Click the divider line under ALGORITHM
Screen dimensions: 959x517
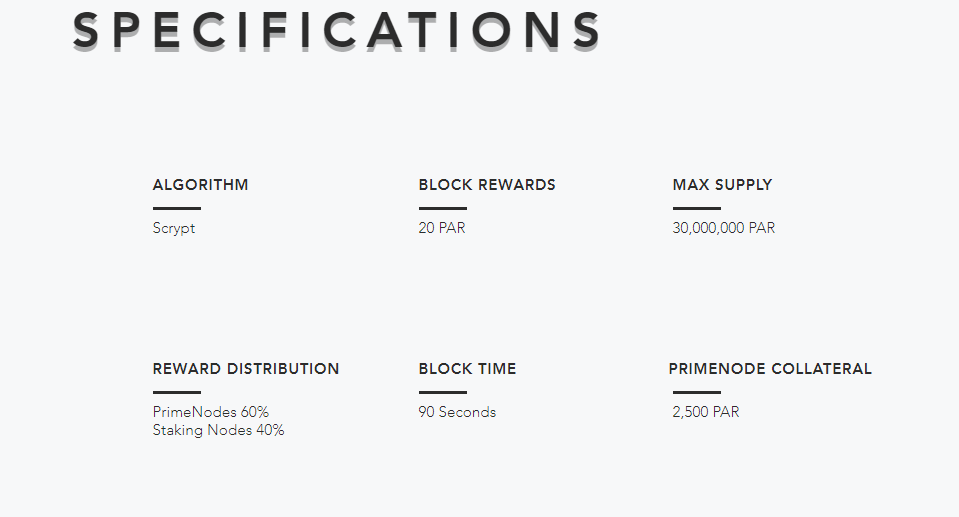pyautogui.click(x=177, y=208)
